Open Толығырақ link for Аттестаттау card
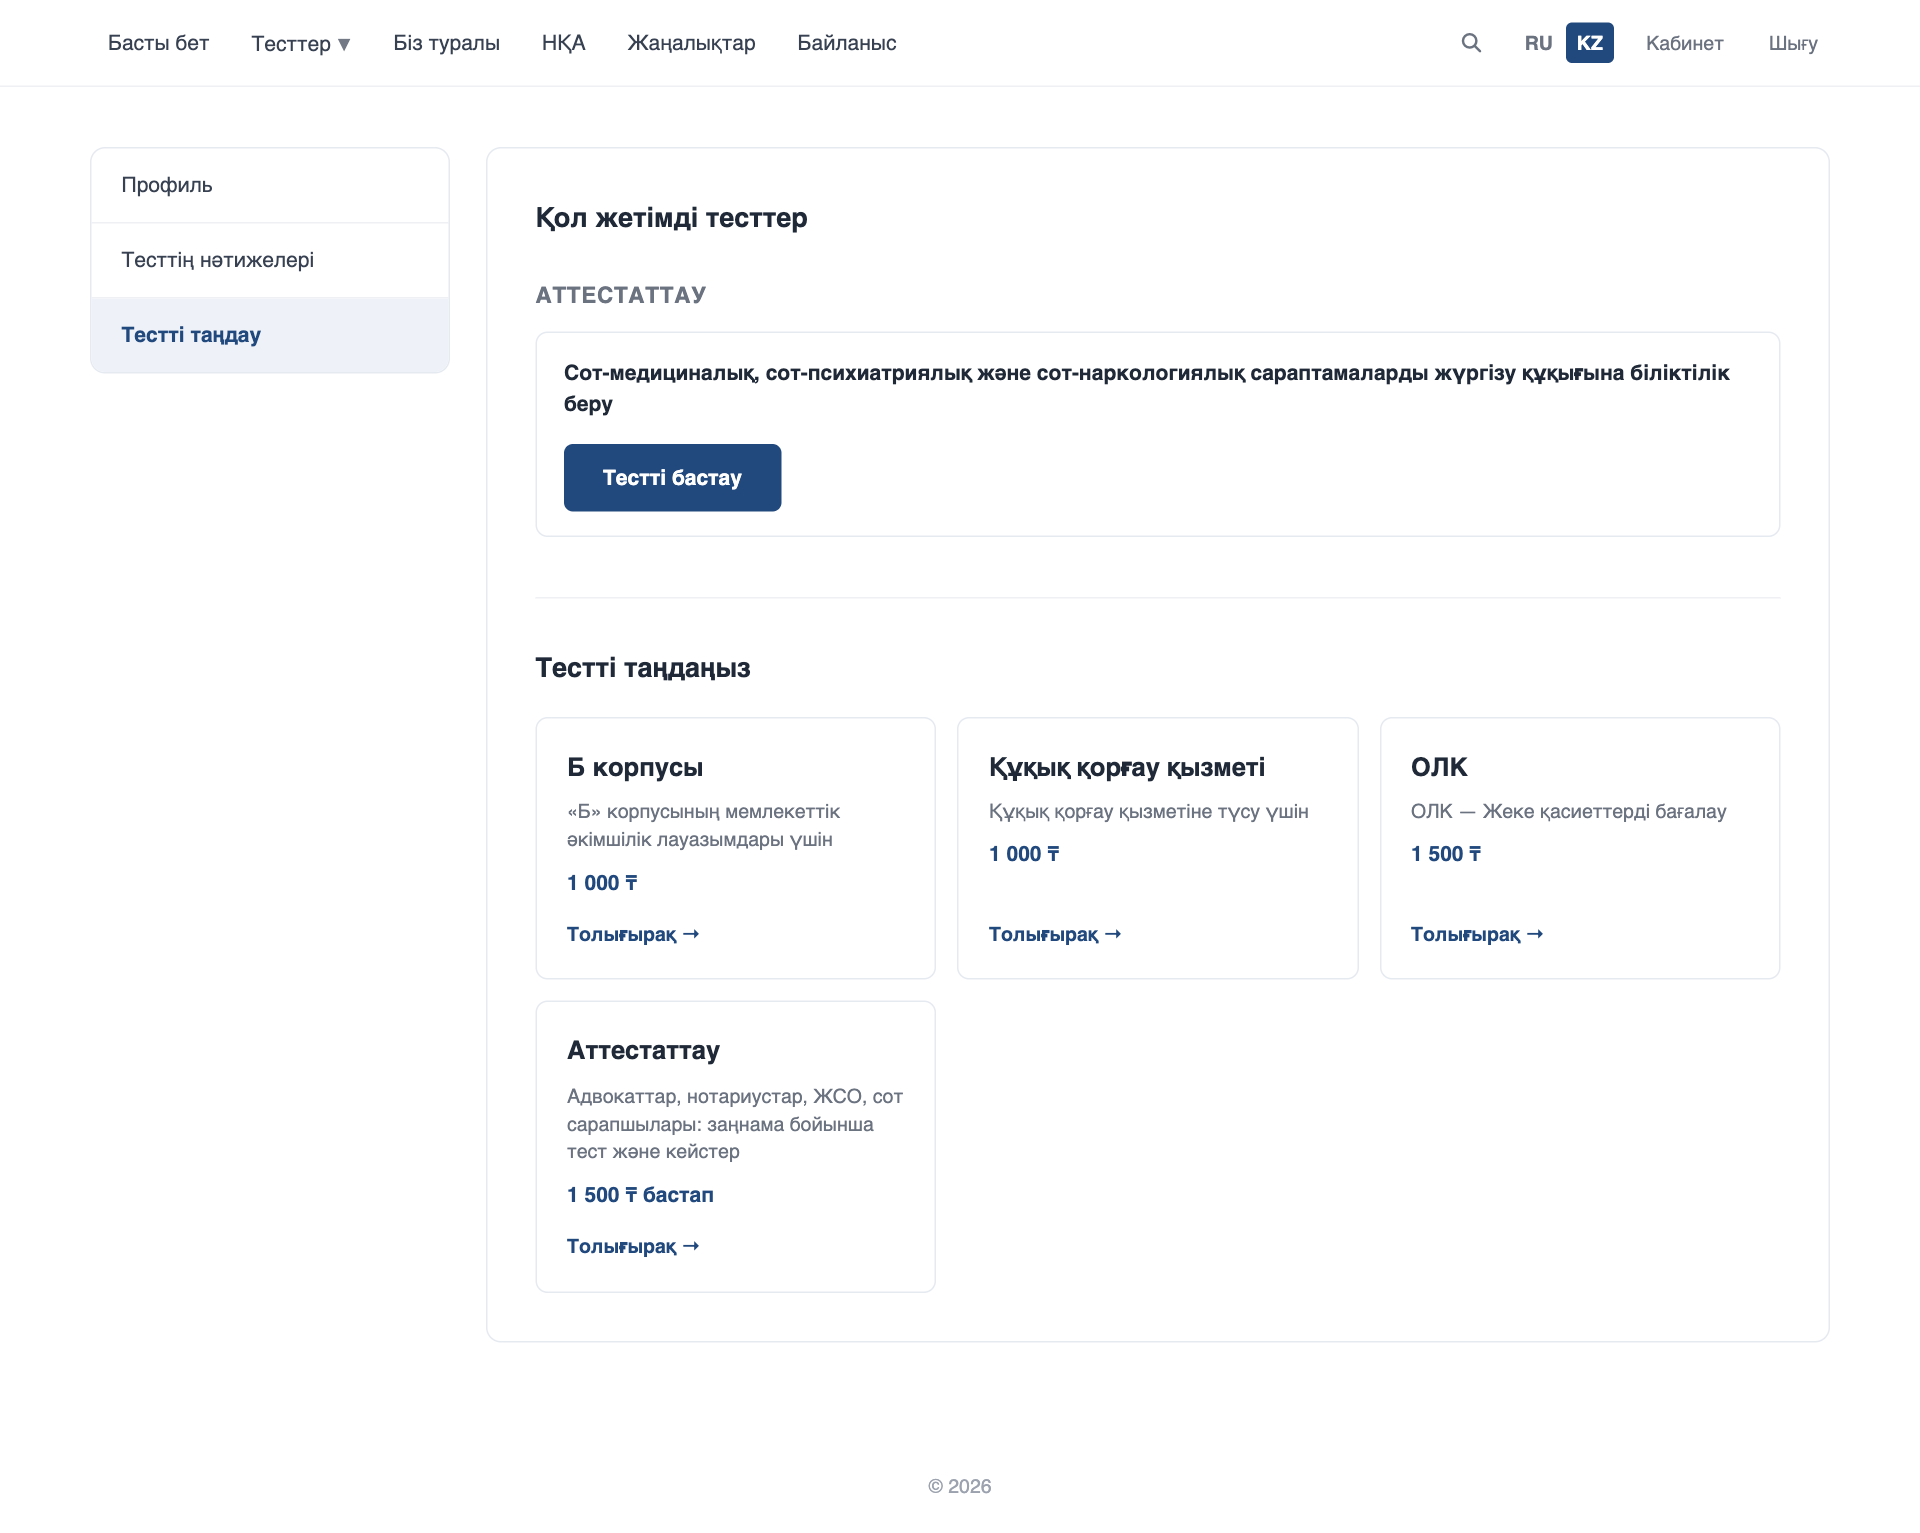Image resolution: width=1920 pixels, height=1533 pixels. pos(633,1246)
